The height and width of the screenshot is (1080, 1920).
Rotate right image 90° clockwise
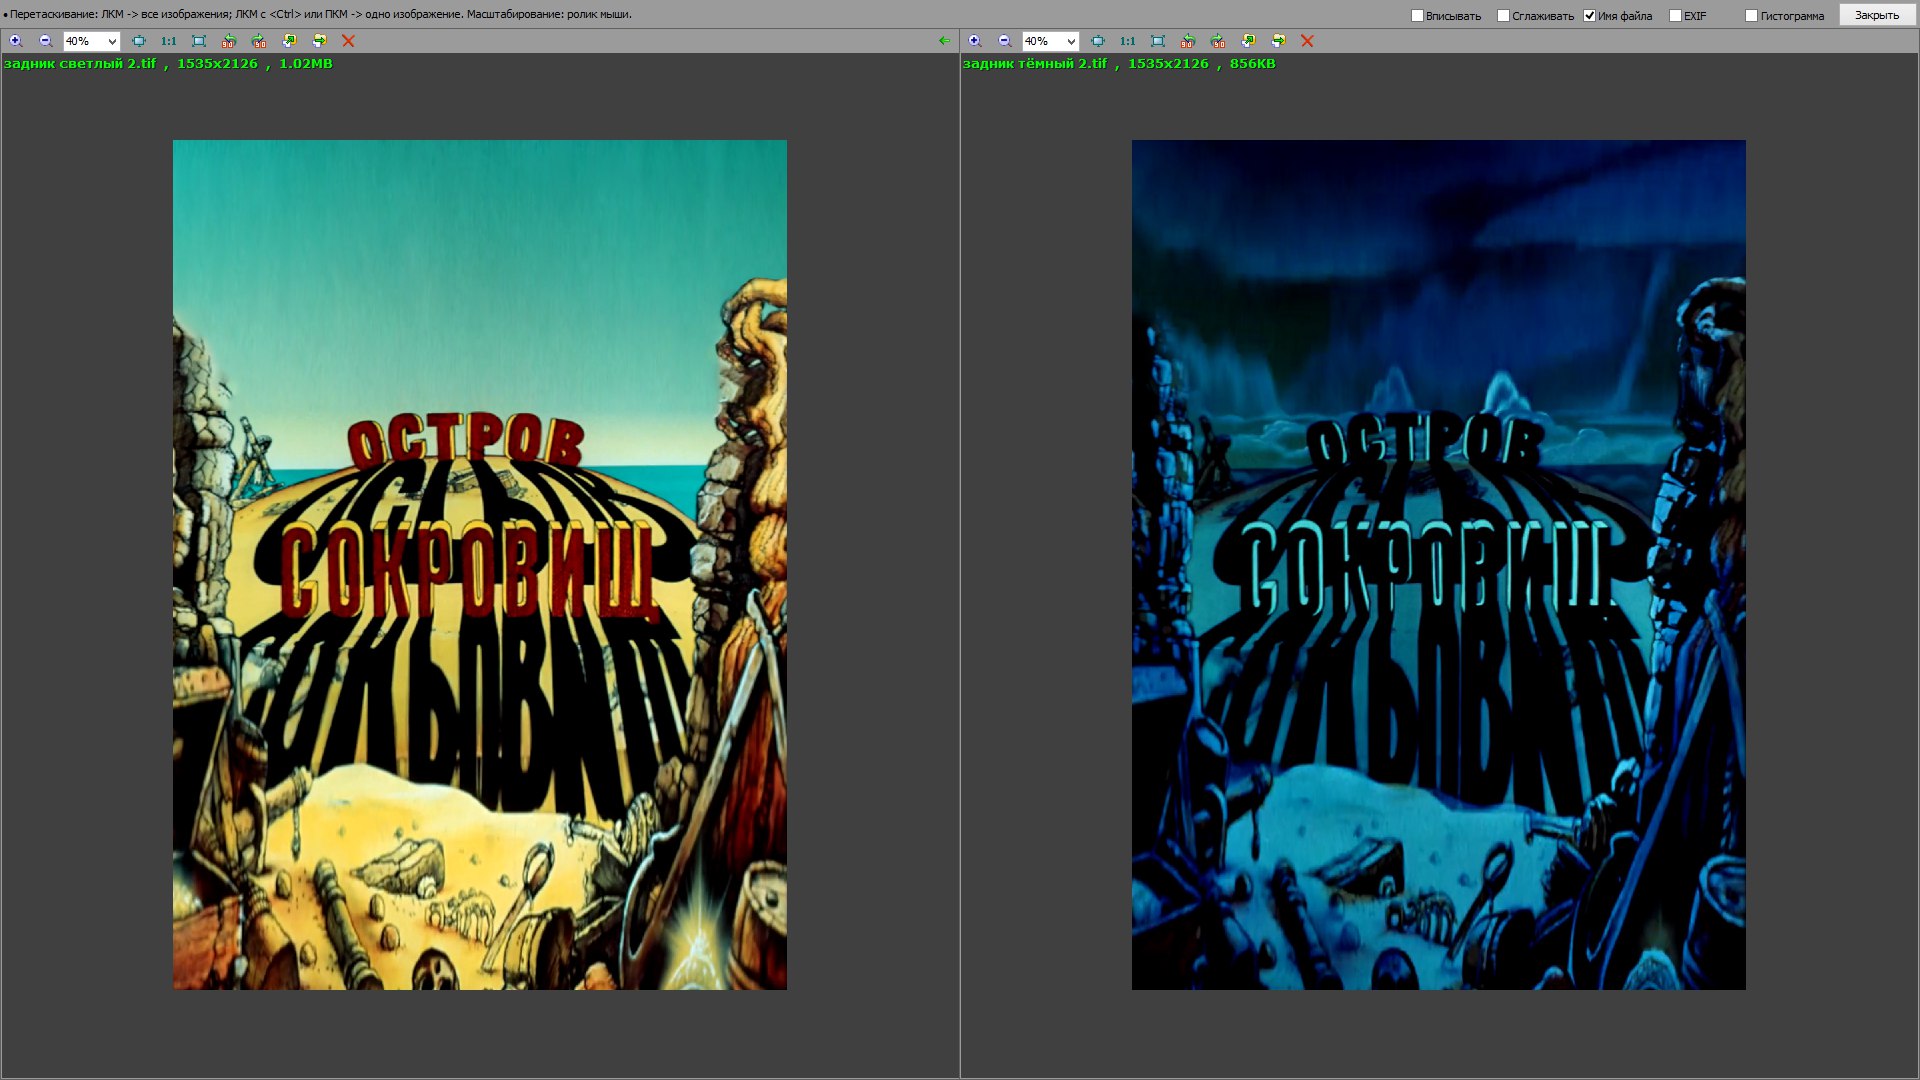coord(1218,41)
